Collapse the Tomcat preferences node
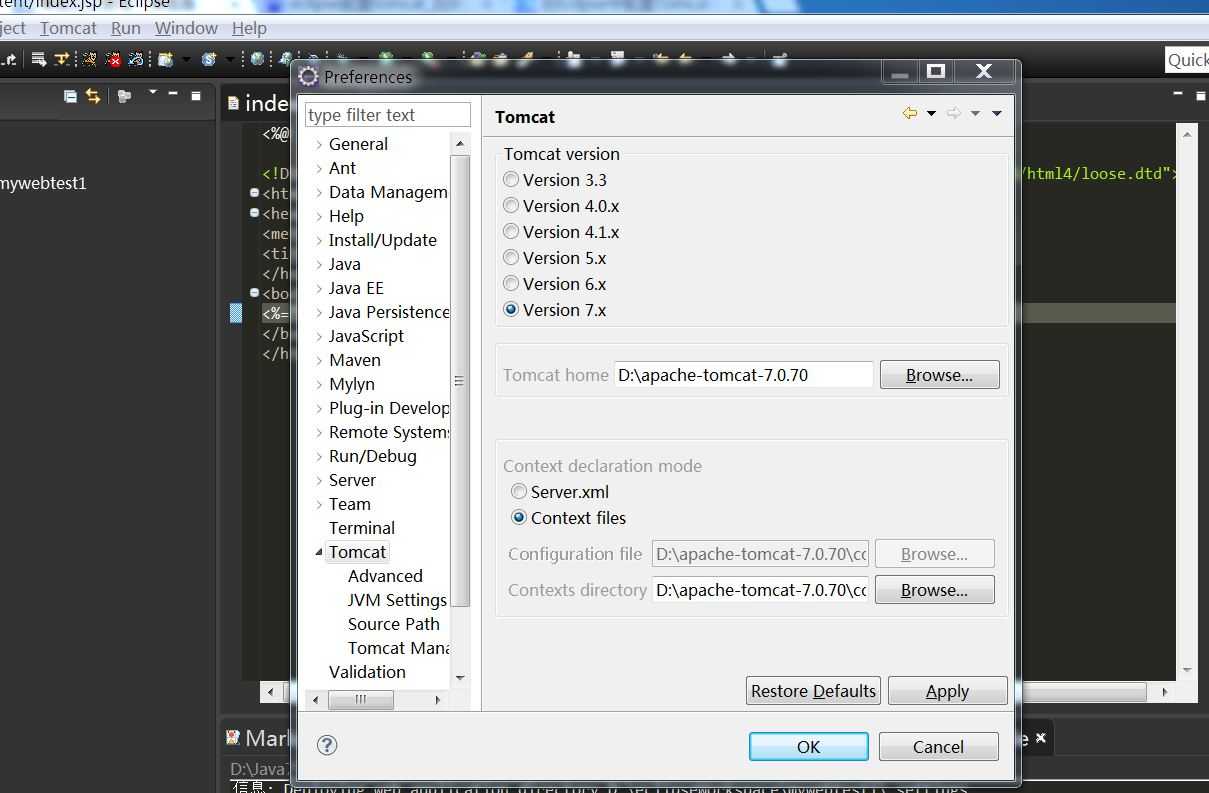The width and height of the screenshot is (1209, 793). (x=319, y=552)
